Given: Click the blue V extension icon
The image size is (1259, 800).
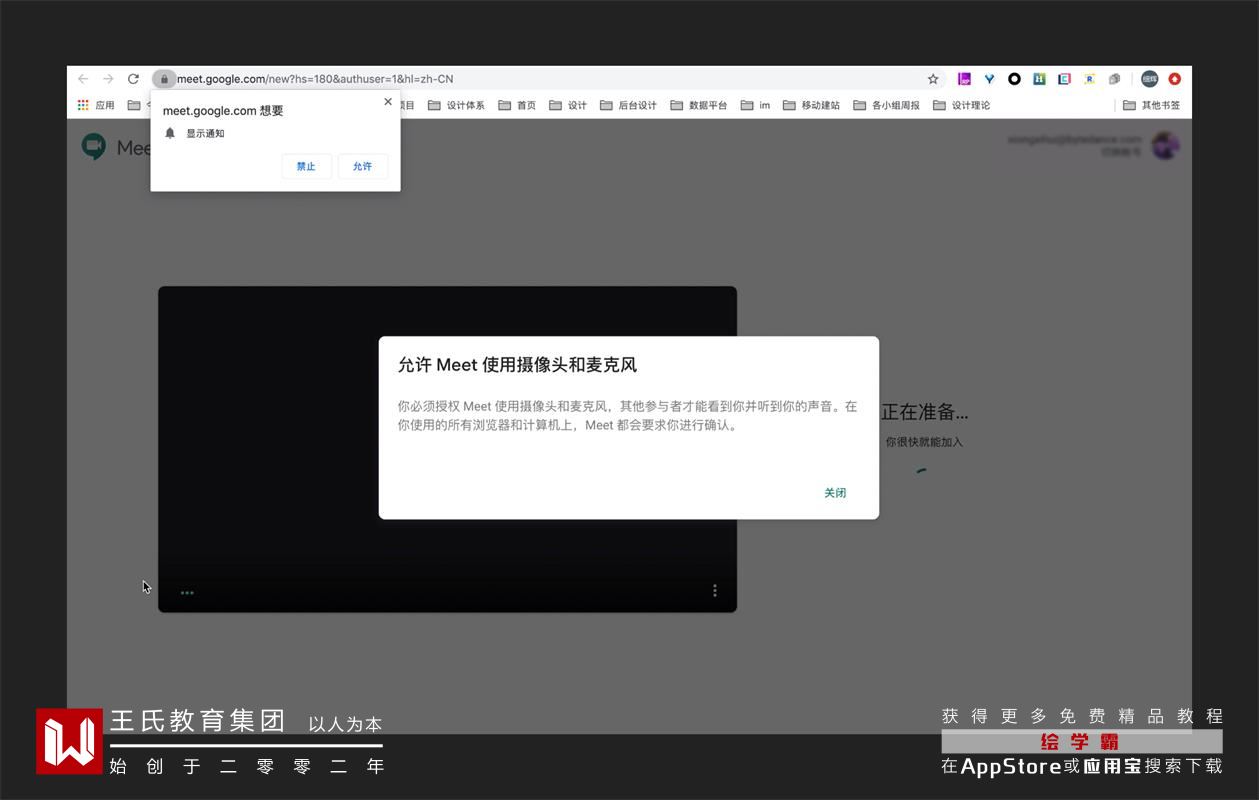Looking at the screenshot, I should [x=989, y=79].
